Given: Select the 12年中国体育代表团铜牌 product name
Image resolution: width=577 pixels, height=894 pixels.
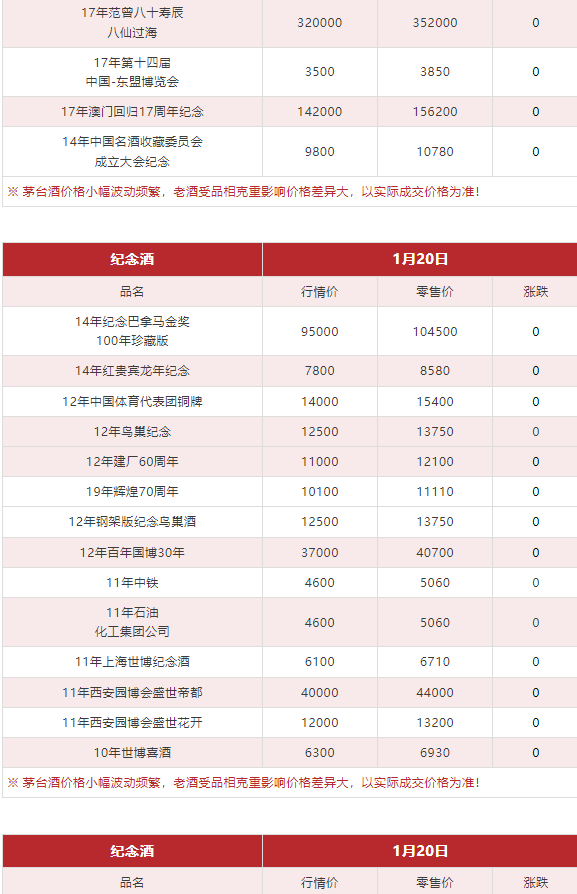Looking at the screenshot, I should (132, 402).
